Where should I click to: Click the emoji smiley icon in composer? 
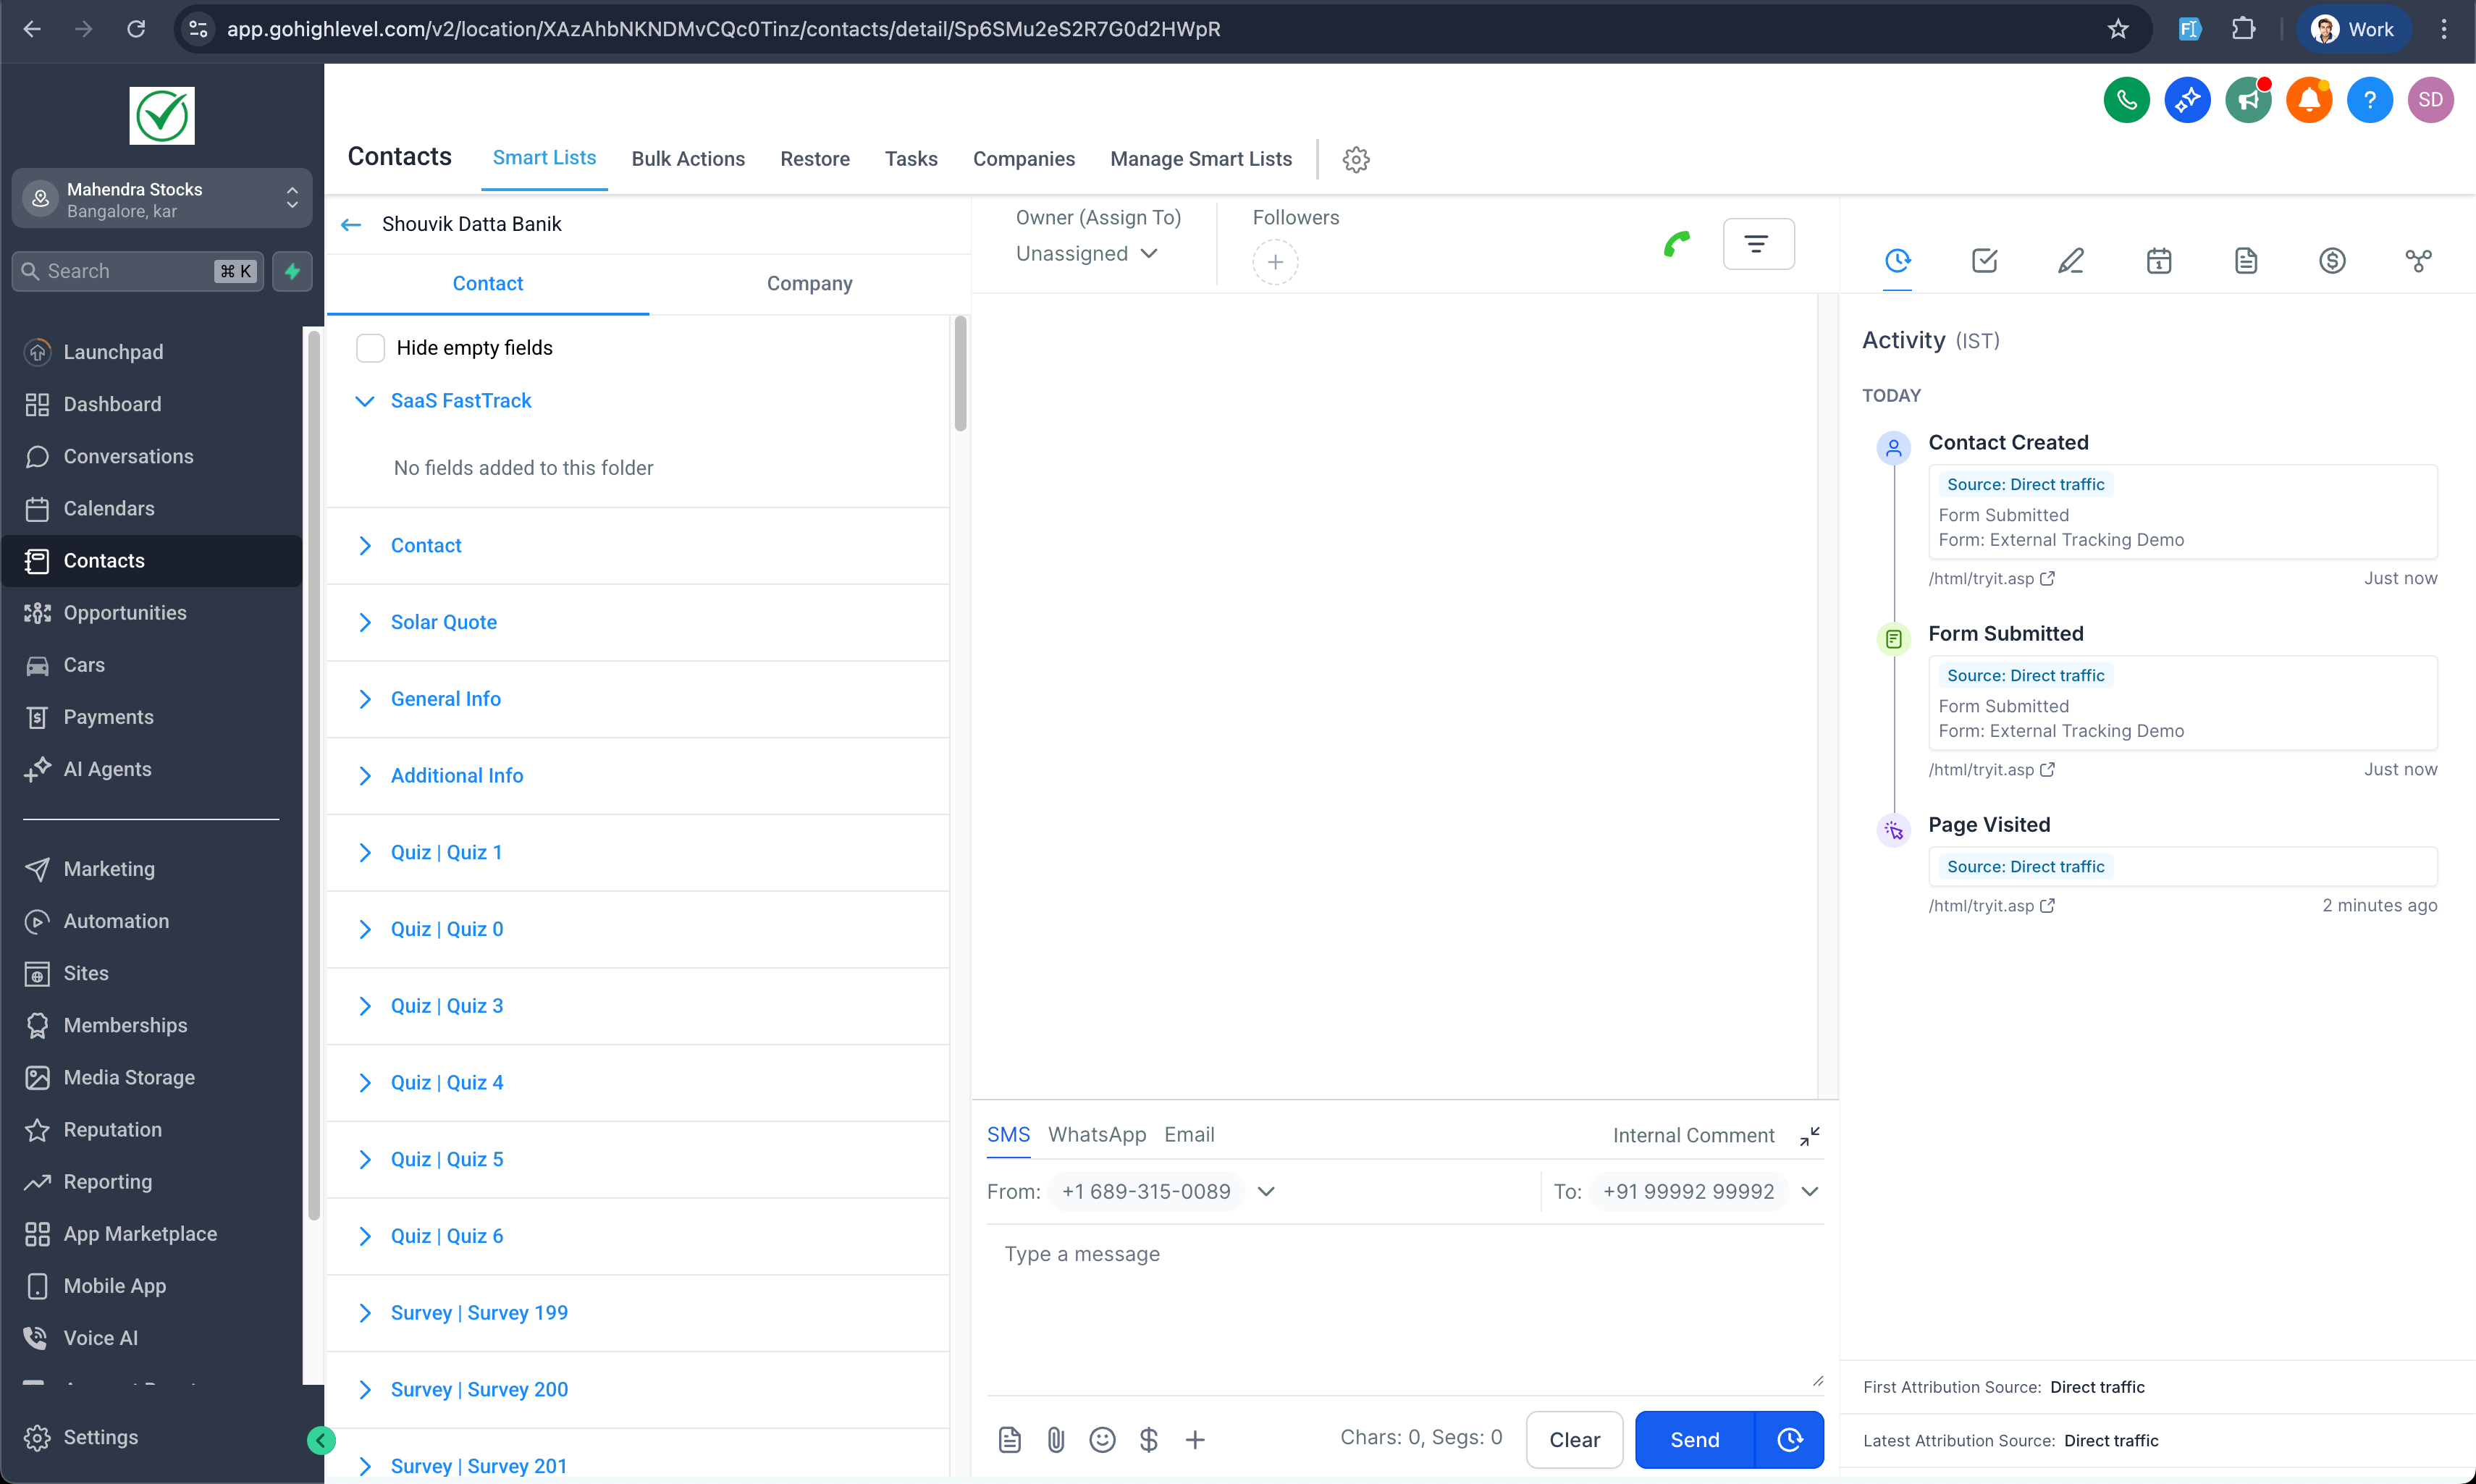pyautogui.click(x=1102, y=1439)
